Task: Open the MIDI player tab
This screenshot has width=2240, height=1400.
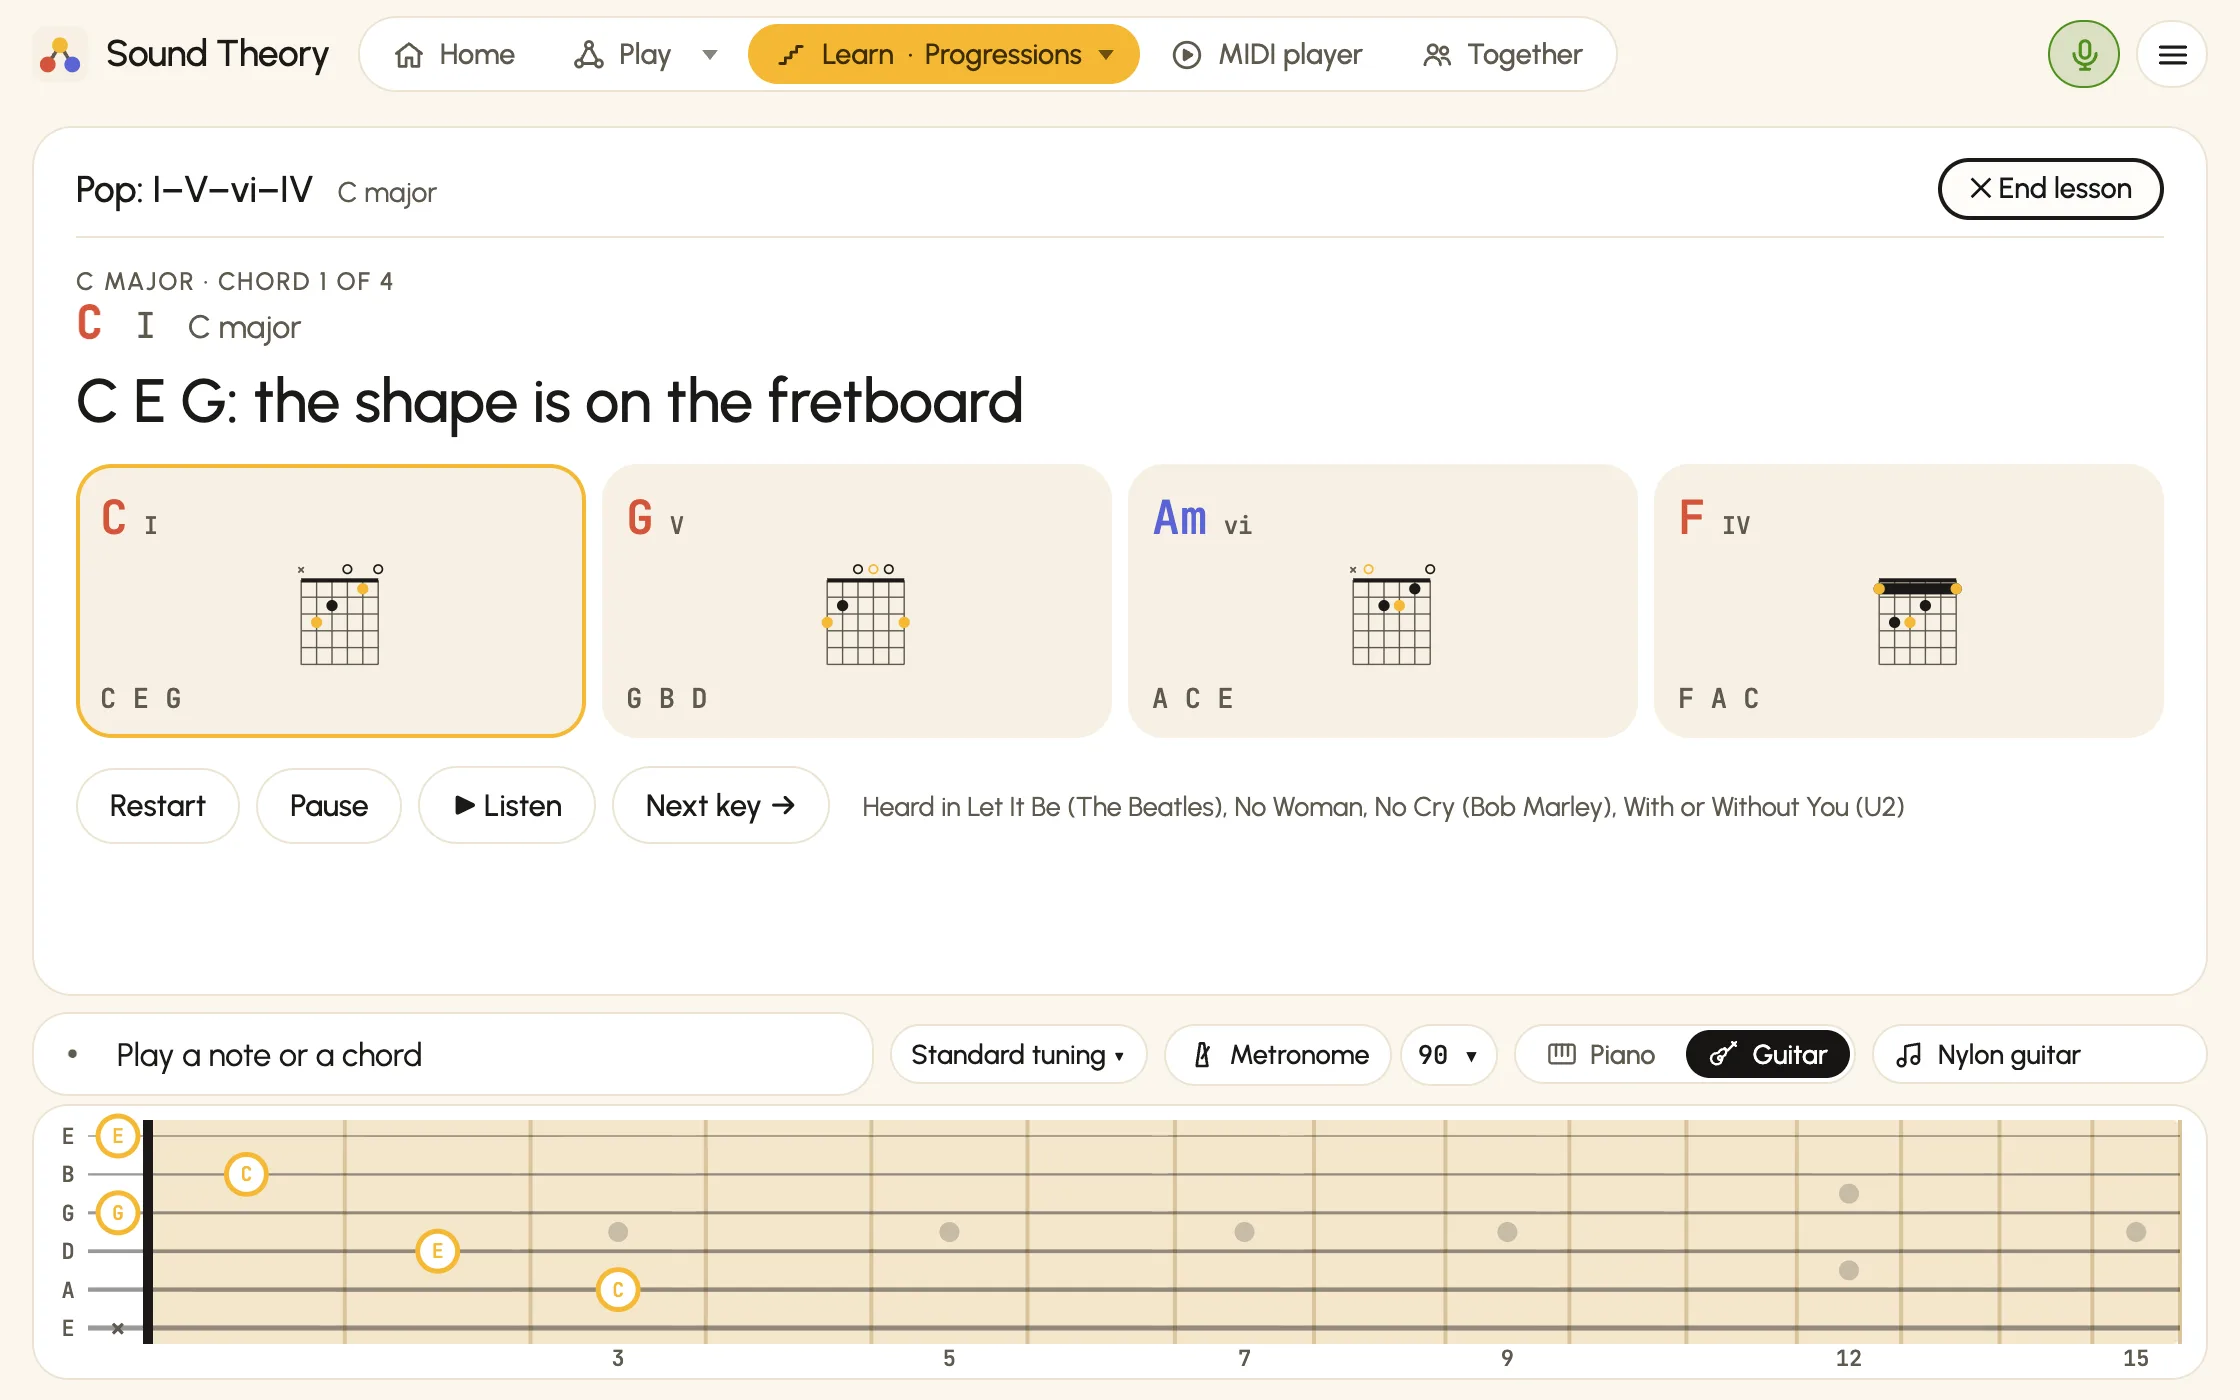Action: [x=1267, y=54]
